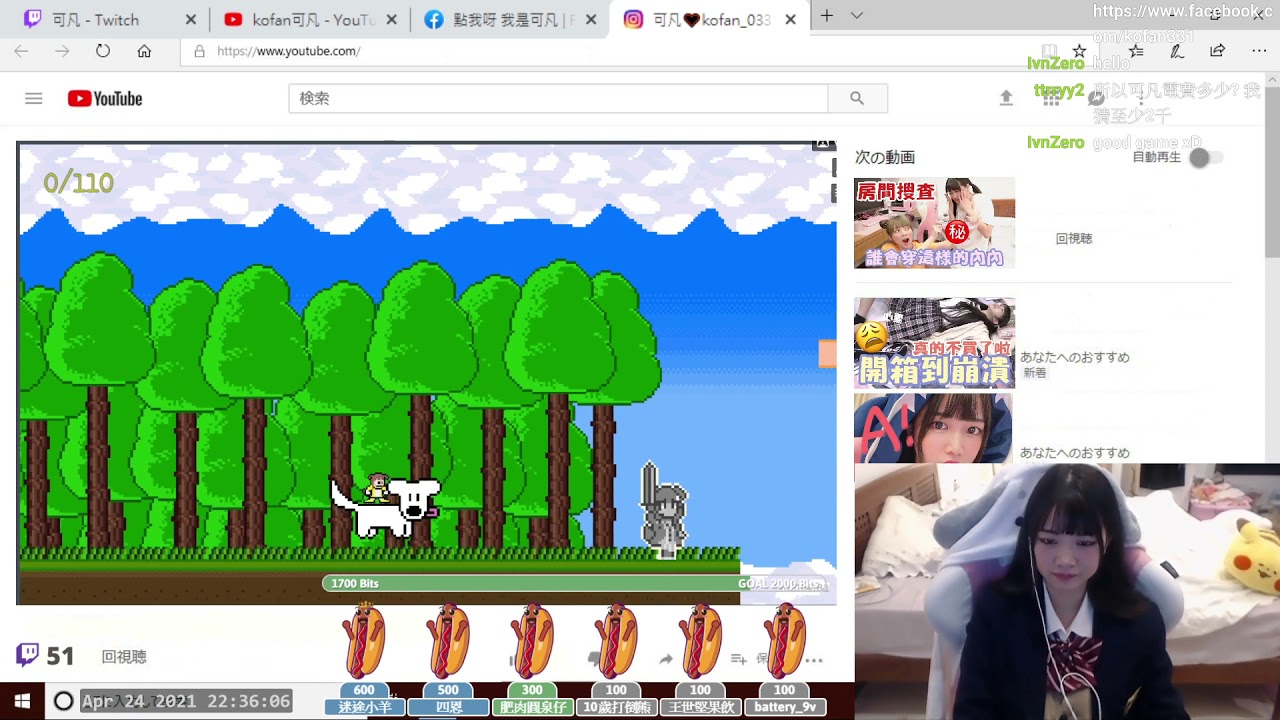Open the video more actions ellipsis
Viewport: 1280px width, 720px height.
click(814, 660)
